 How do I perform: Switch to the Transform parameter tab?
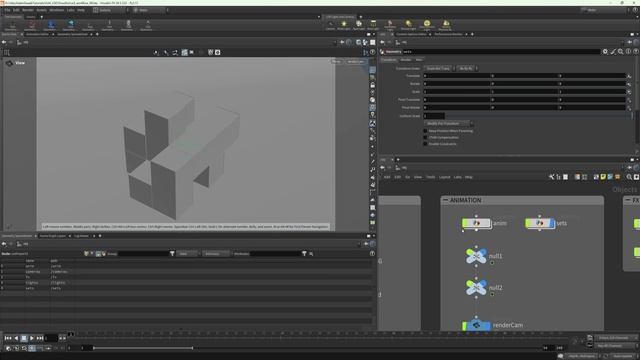pyautogui.click(x=389, y=60)
